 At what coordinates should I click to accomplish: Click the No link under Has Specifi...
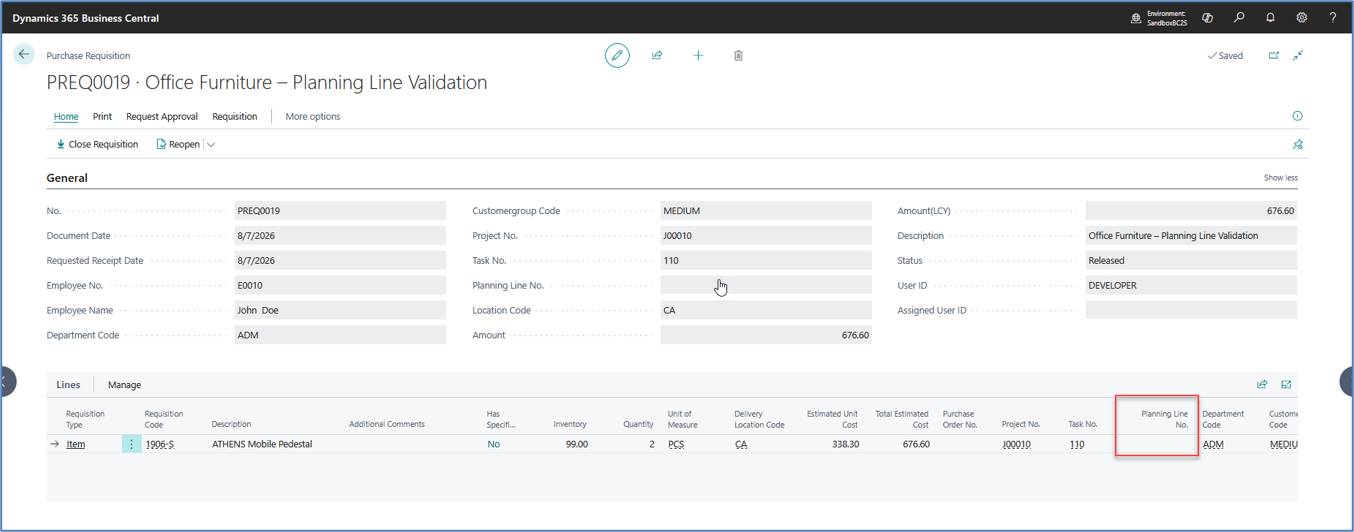tap(493, 444)
